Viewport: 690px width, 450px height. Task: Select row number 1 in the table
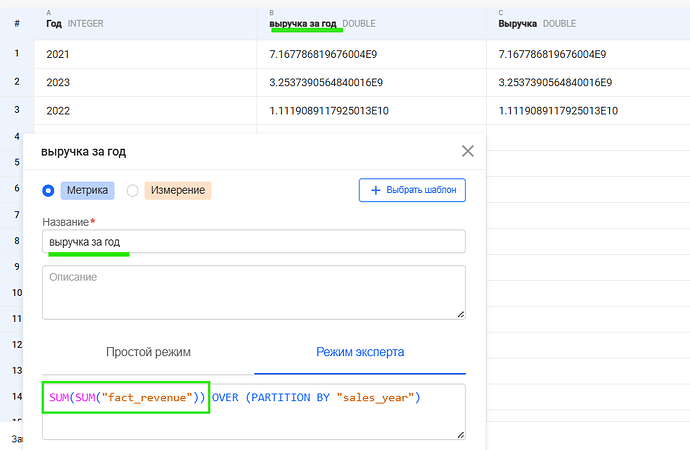tap(17, 54)
